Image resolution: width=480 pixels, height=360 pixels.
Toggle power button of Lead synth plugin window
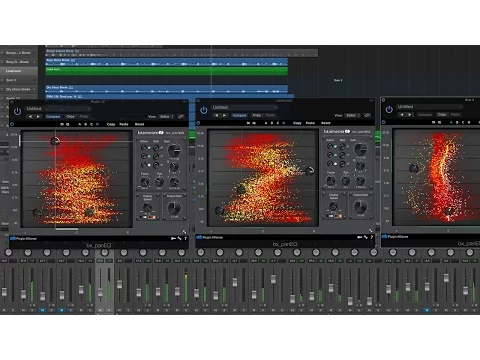point(204,110)
